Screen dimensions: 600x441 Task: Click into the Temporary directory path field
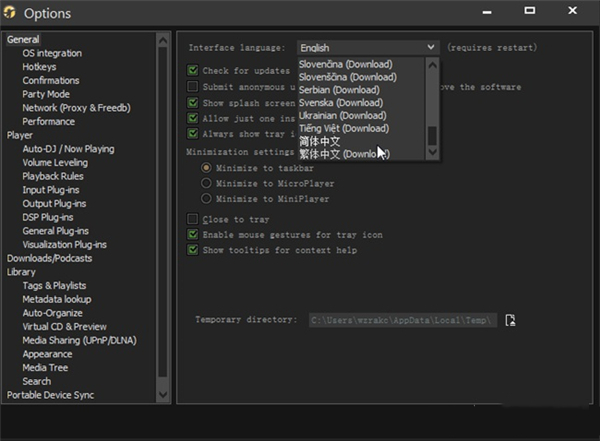coord(402,320)
